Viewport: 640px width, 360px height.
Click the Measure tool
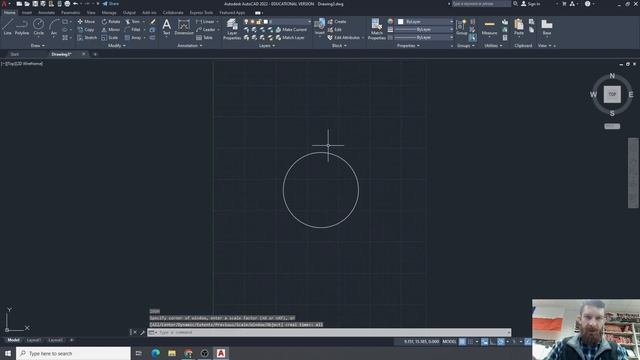[x=489, y=27]
